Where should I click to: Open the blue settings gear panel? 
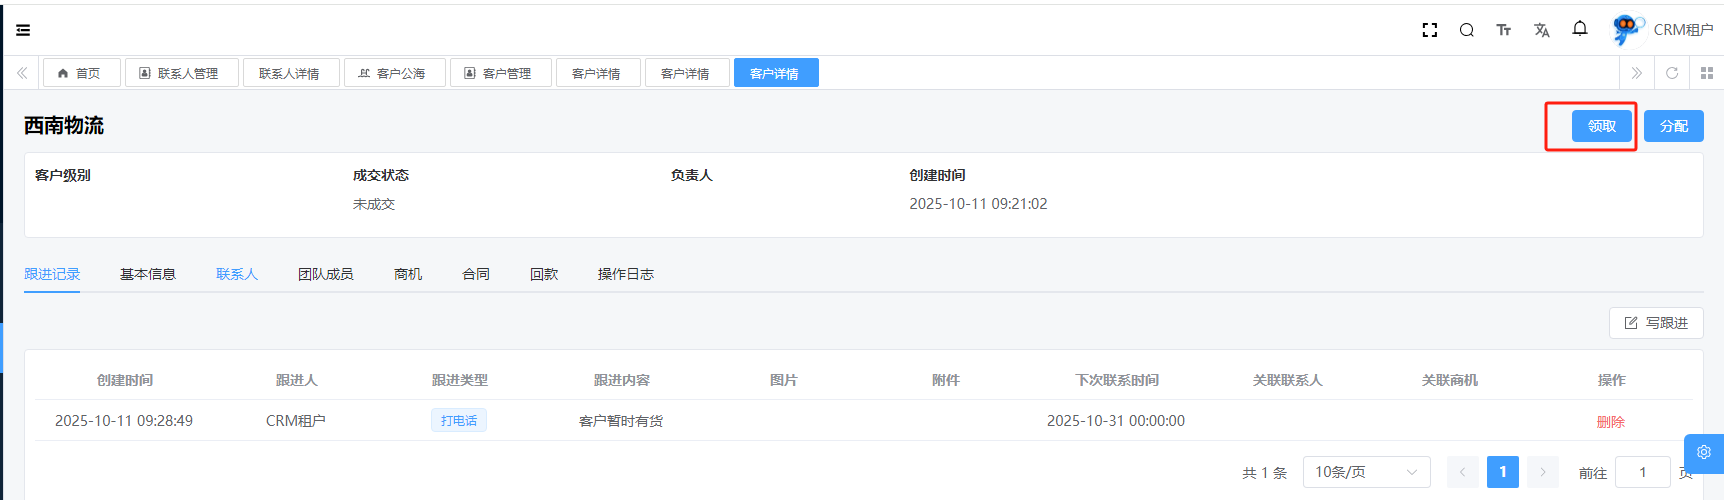click(1704, 452)
